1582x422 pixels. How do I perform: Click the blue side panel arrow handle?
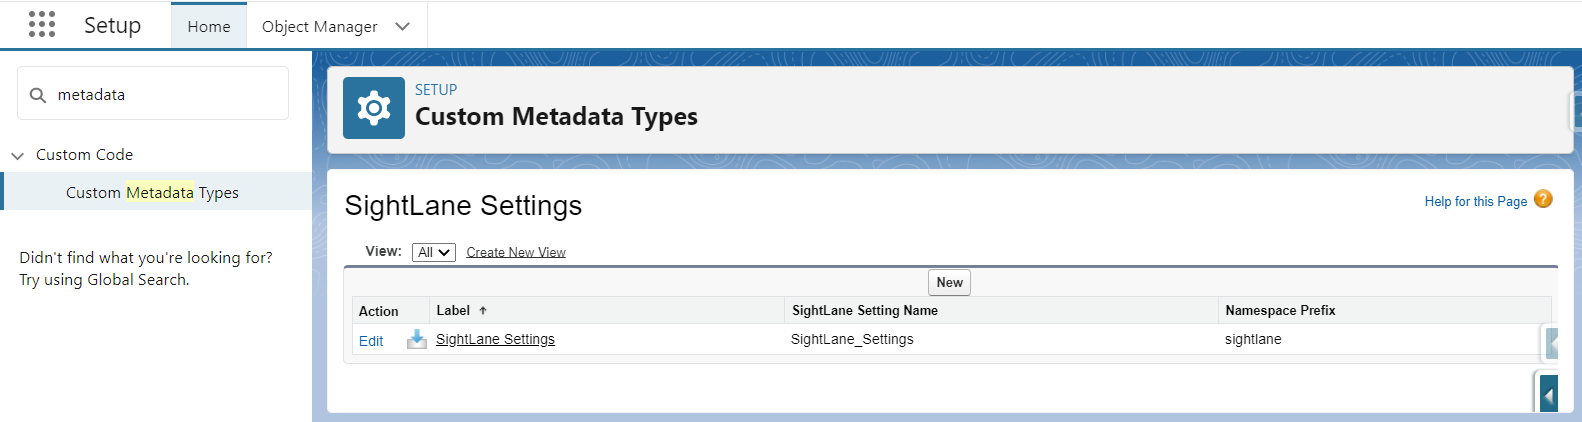1548,395
